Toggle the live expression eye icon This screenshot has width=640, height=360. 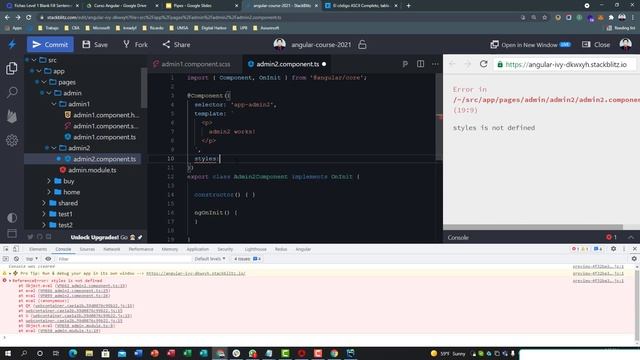click(x=48, y=259)
